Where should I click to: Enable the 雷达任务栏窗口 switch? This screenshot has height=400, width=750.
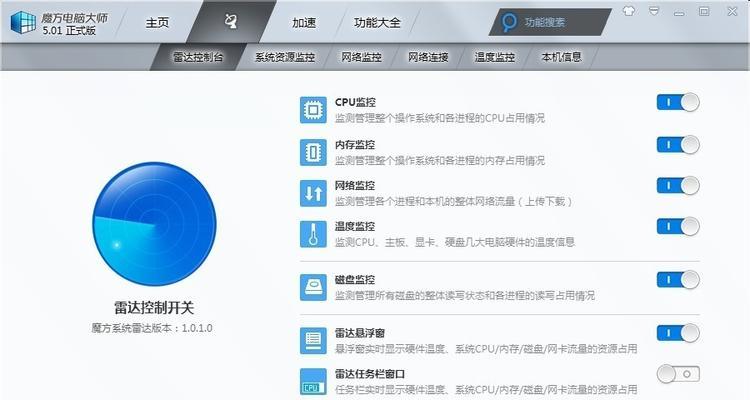click(678, 374)
